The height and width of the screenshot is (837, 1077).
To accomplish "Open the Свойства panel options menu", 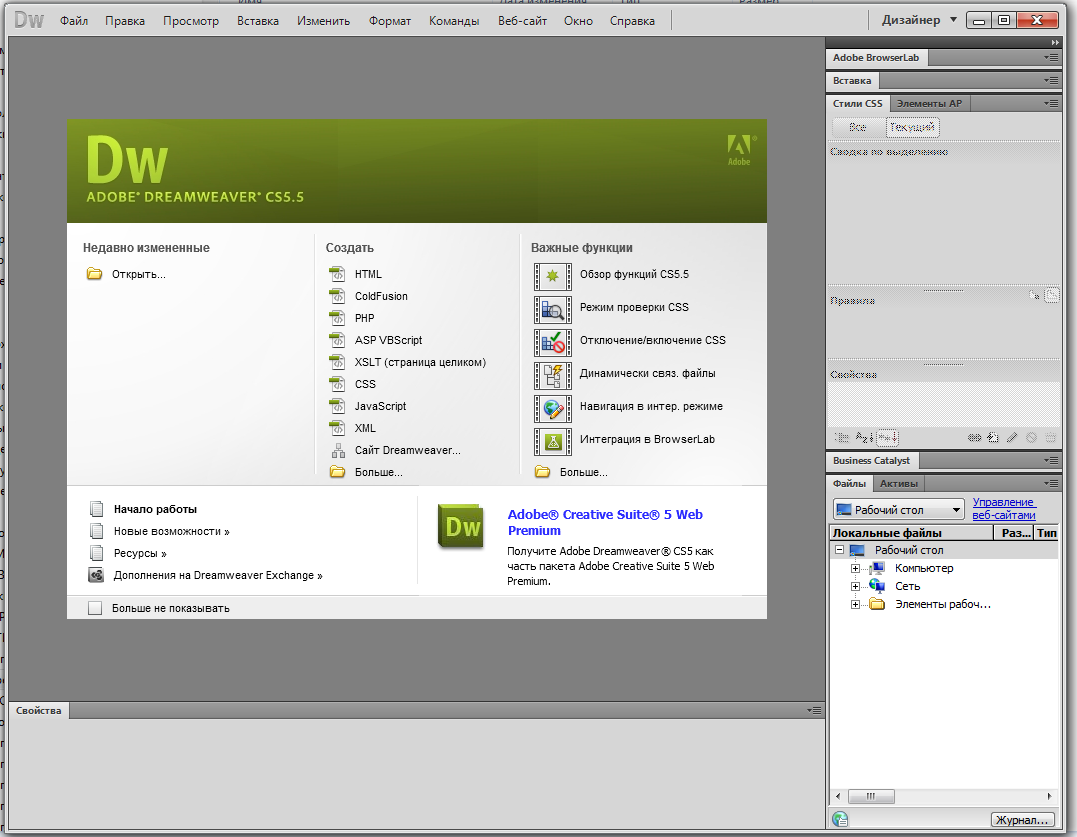I will point(814,711).
